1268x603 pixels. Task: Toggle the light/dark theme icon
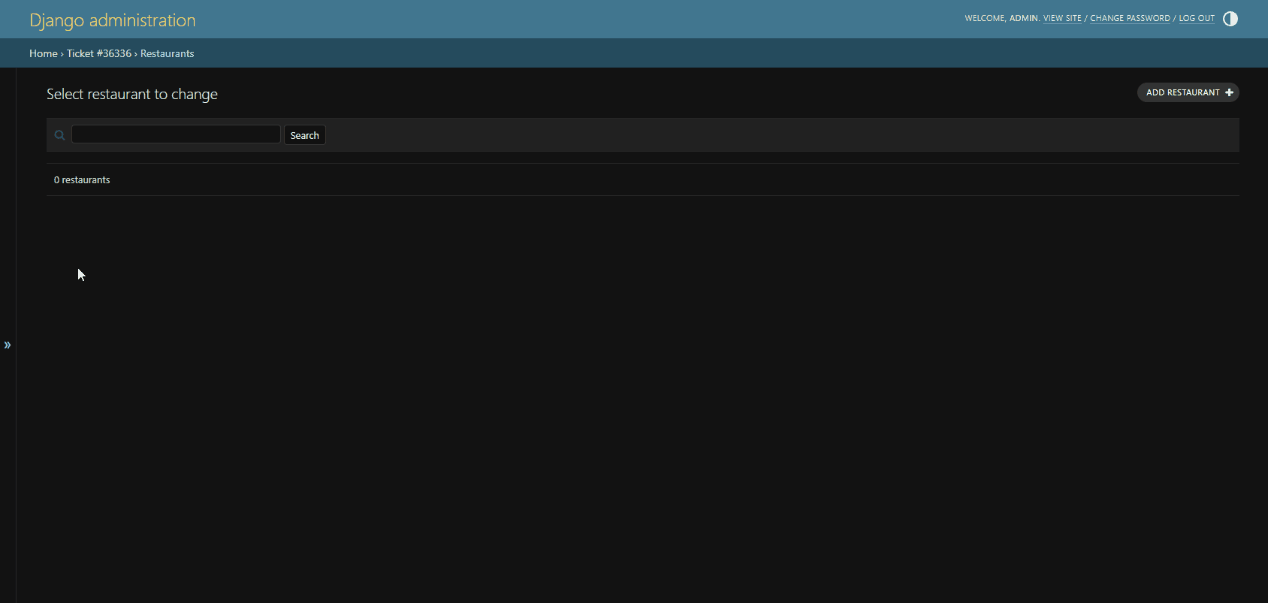click(1230, 19)
